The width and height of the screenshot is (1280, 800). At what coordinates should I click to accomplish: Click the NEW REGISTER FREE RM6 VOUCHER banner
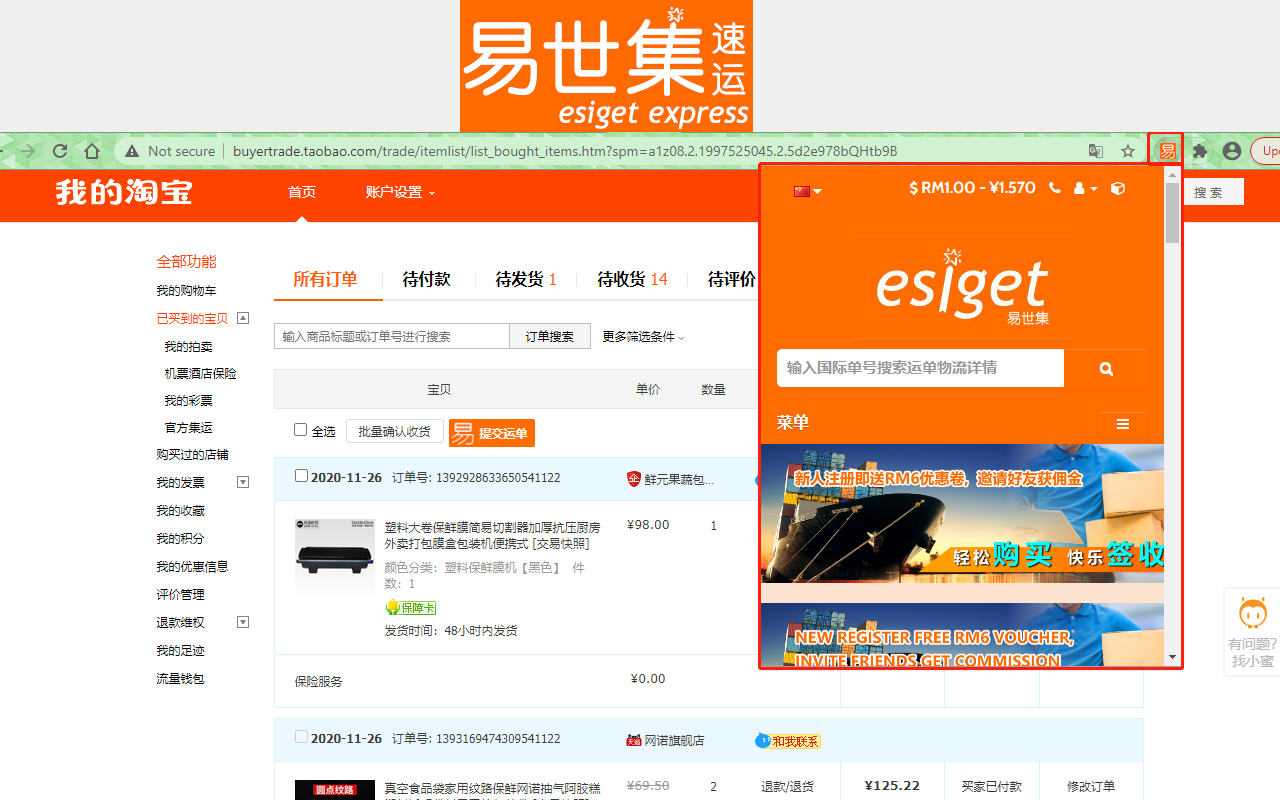(962, 634)
